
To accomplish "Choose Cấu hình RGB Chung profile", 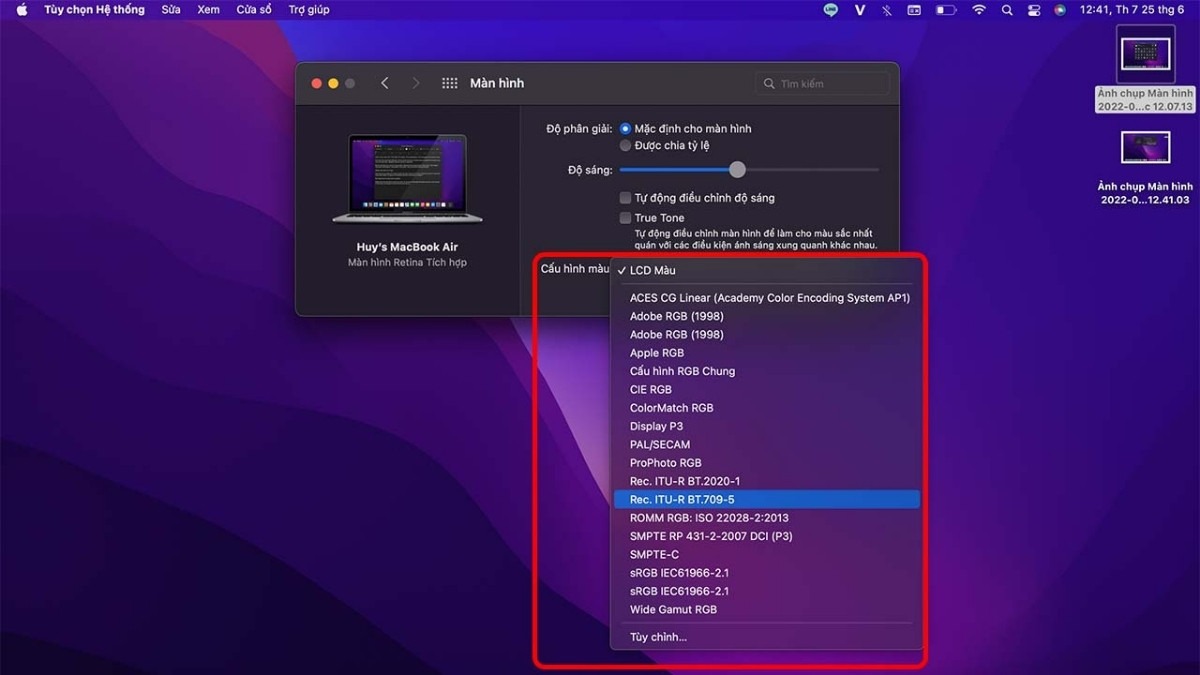I will tap(767, 371).
